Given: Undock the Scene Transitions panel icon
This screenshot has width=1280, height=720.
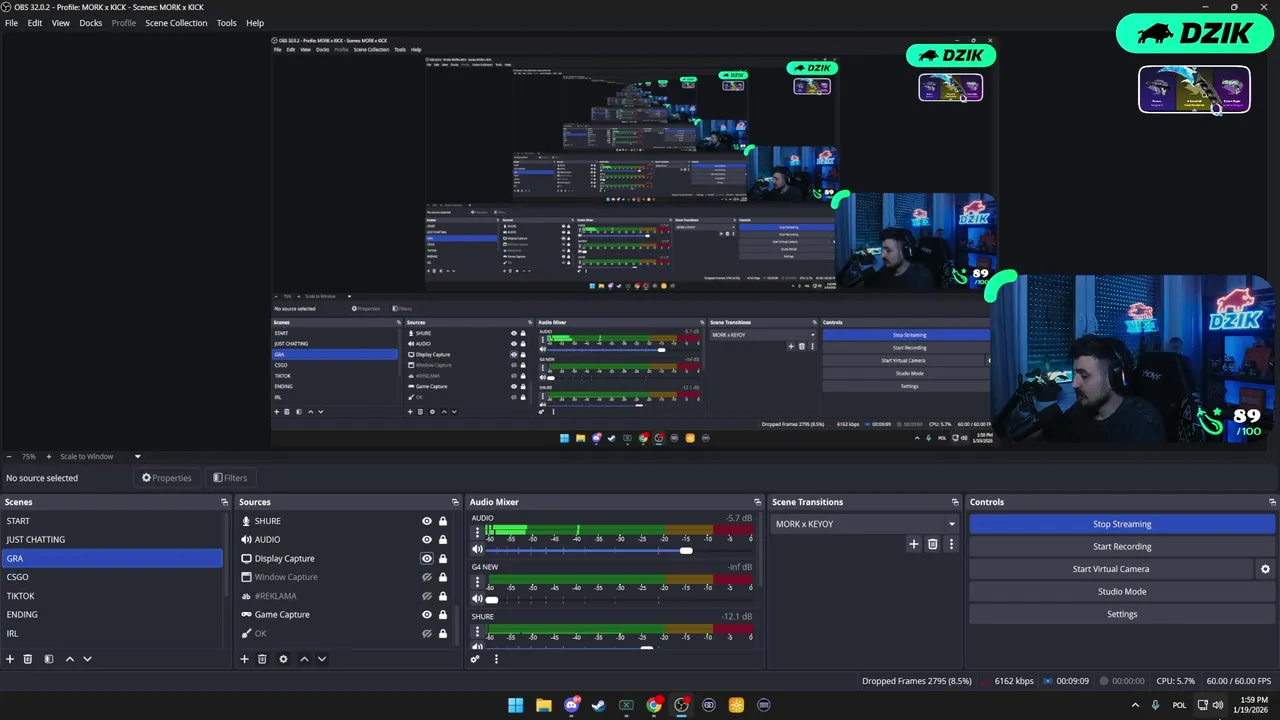Looking at the screenshot, I should pyautogui.click(x=955, y=502).
